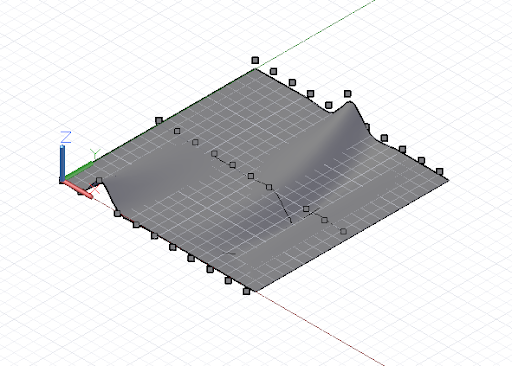Click the thin green line extending past surface
Viewport: 512px width, 366px height.
pyautogui.click(x=315, y=33)
